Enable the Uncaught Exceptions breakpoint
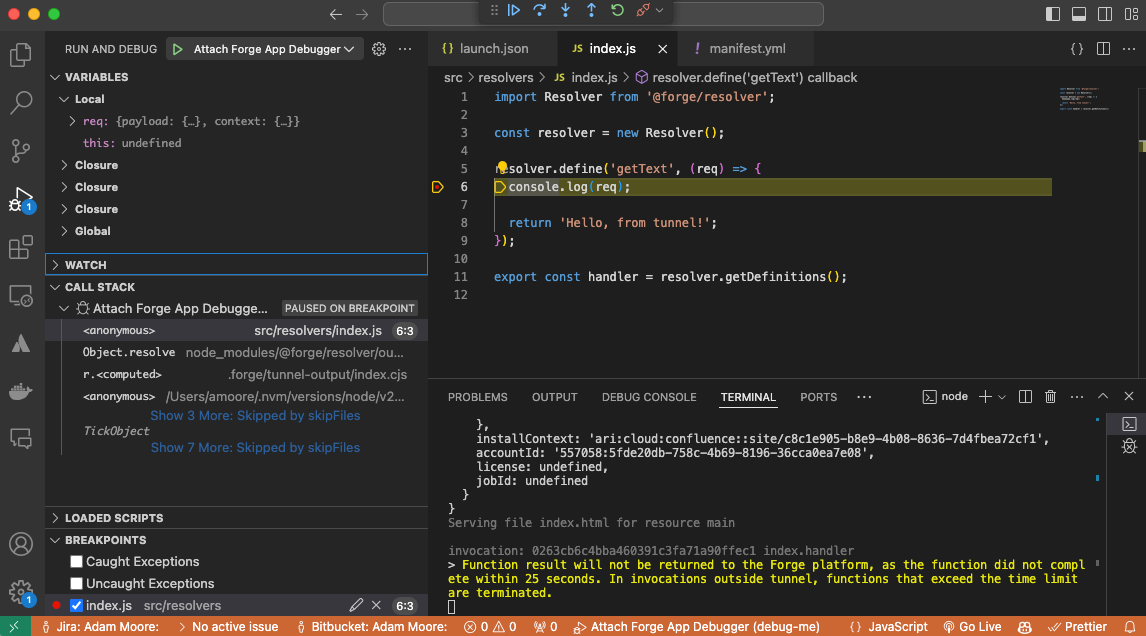The width and height of the screenshot is (1146, 636). (76, 583)
